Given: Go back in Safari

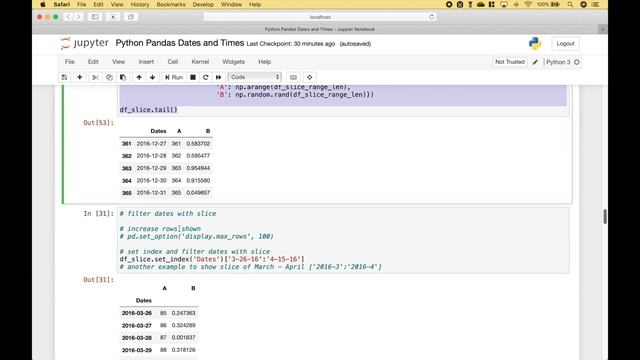Looking at the screenshot, I should tap(68, 17).
